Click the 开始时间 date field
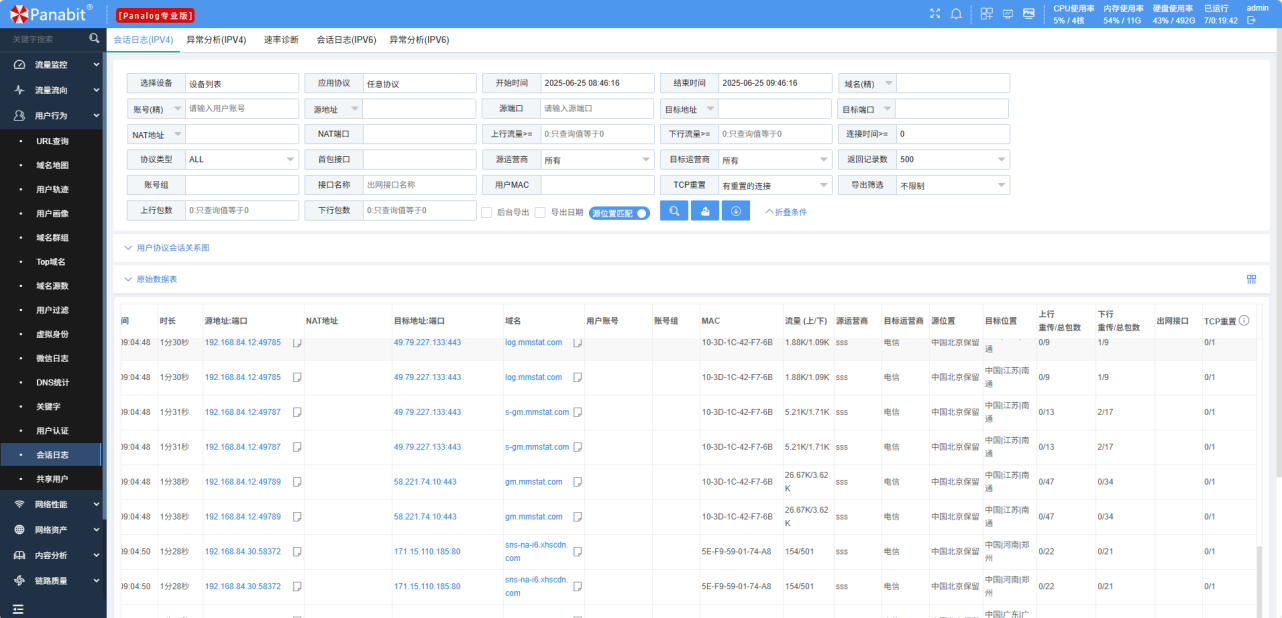Image resolution: width=1282 pixels, height=618 pixels. tap(597, 83)
